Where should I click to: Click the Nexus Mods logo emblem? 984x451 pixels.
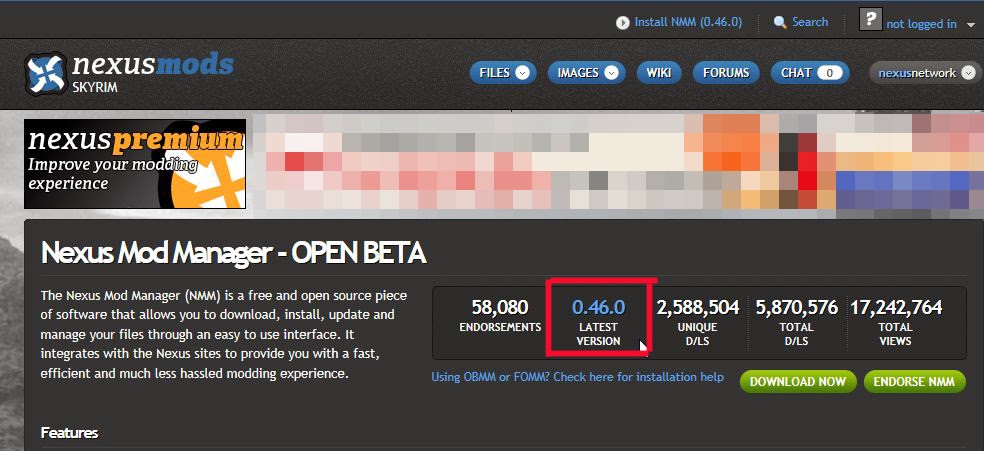click(x=45, y=73)
